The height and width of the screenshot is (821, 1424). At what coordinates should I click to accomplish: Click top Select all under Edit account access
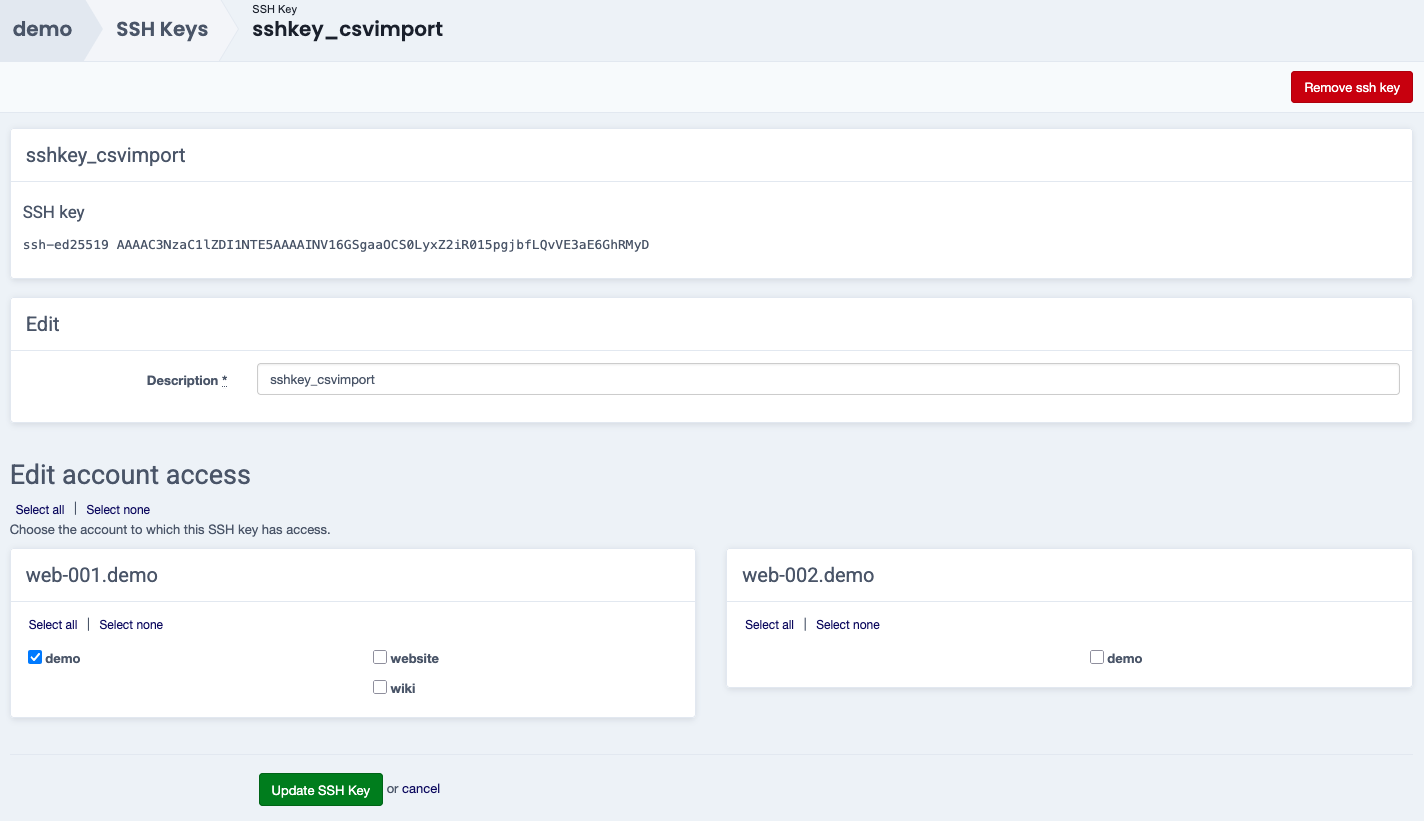40,510
